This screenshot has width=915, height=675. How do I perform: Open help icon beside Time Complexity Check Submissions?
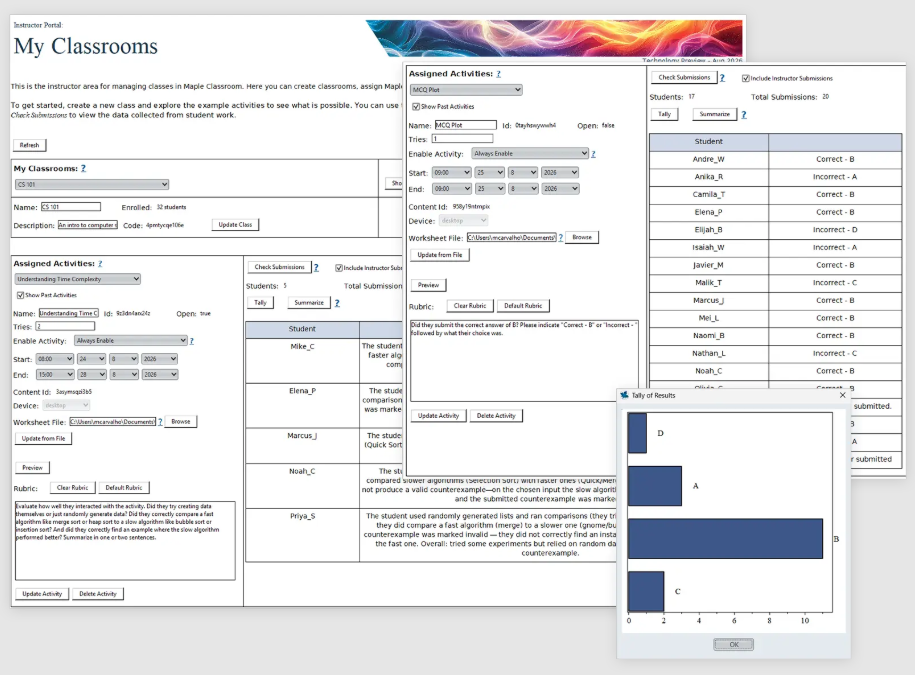(316, 267)
